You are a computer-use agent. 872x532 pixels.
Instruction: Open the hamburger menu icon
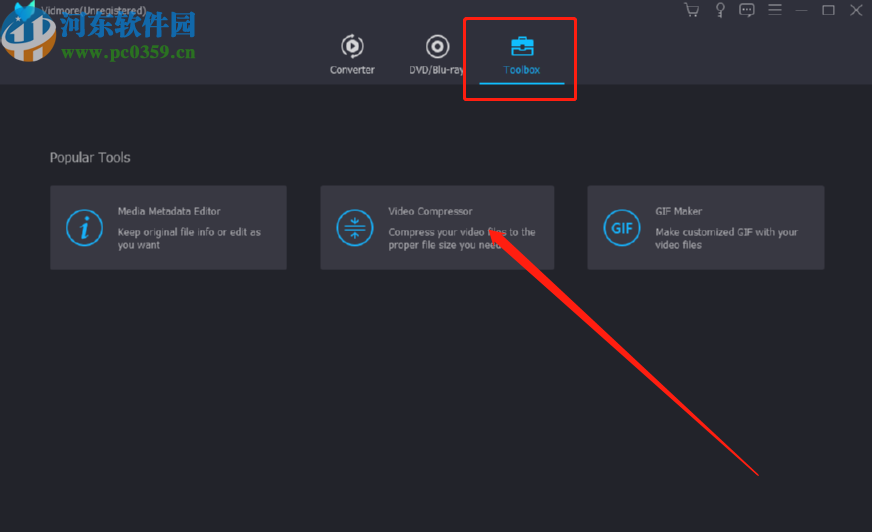(x=775, y=9)
